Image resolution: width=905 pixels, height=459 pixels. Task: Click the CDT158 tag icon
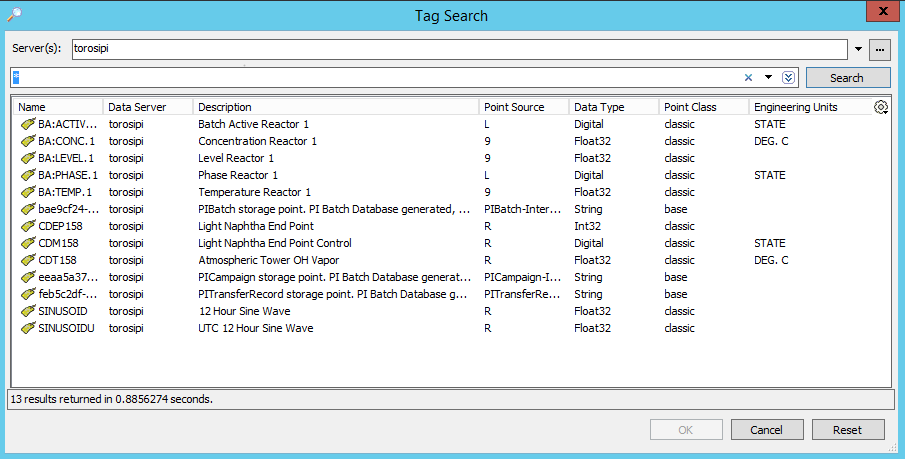coord(28,260)
